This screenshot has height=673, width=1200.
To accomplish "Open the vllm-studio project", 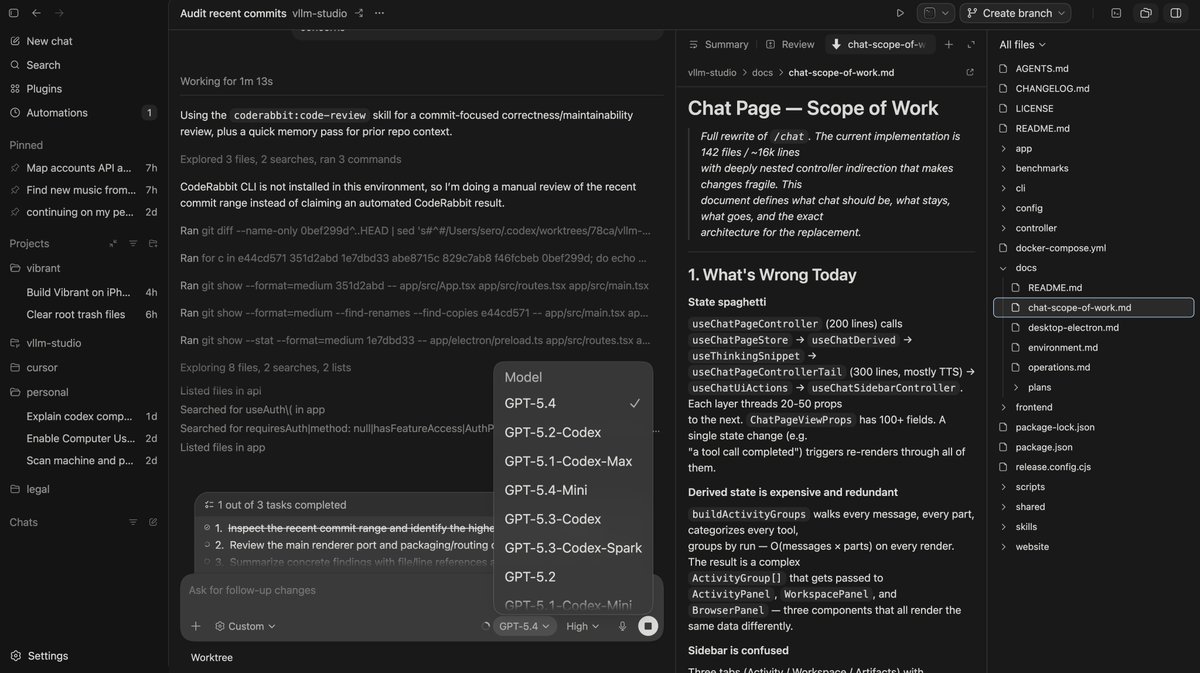I will point(54,343).
